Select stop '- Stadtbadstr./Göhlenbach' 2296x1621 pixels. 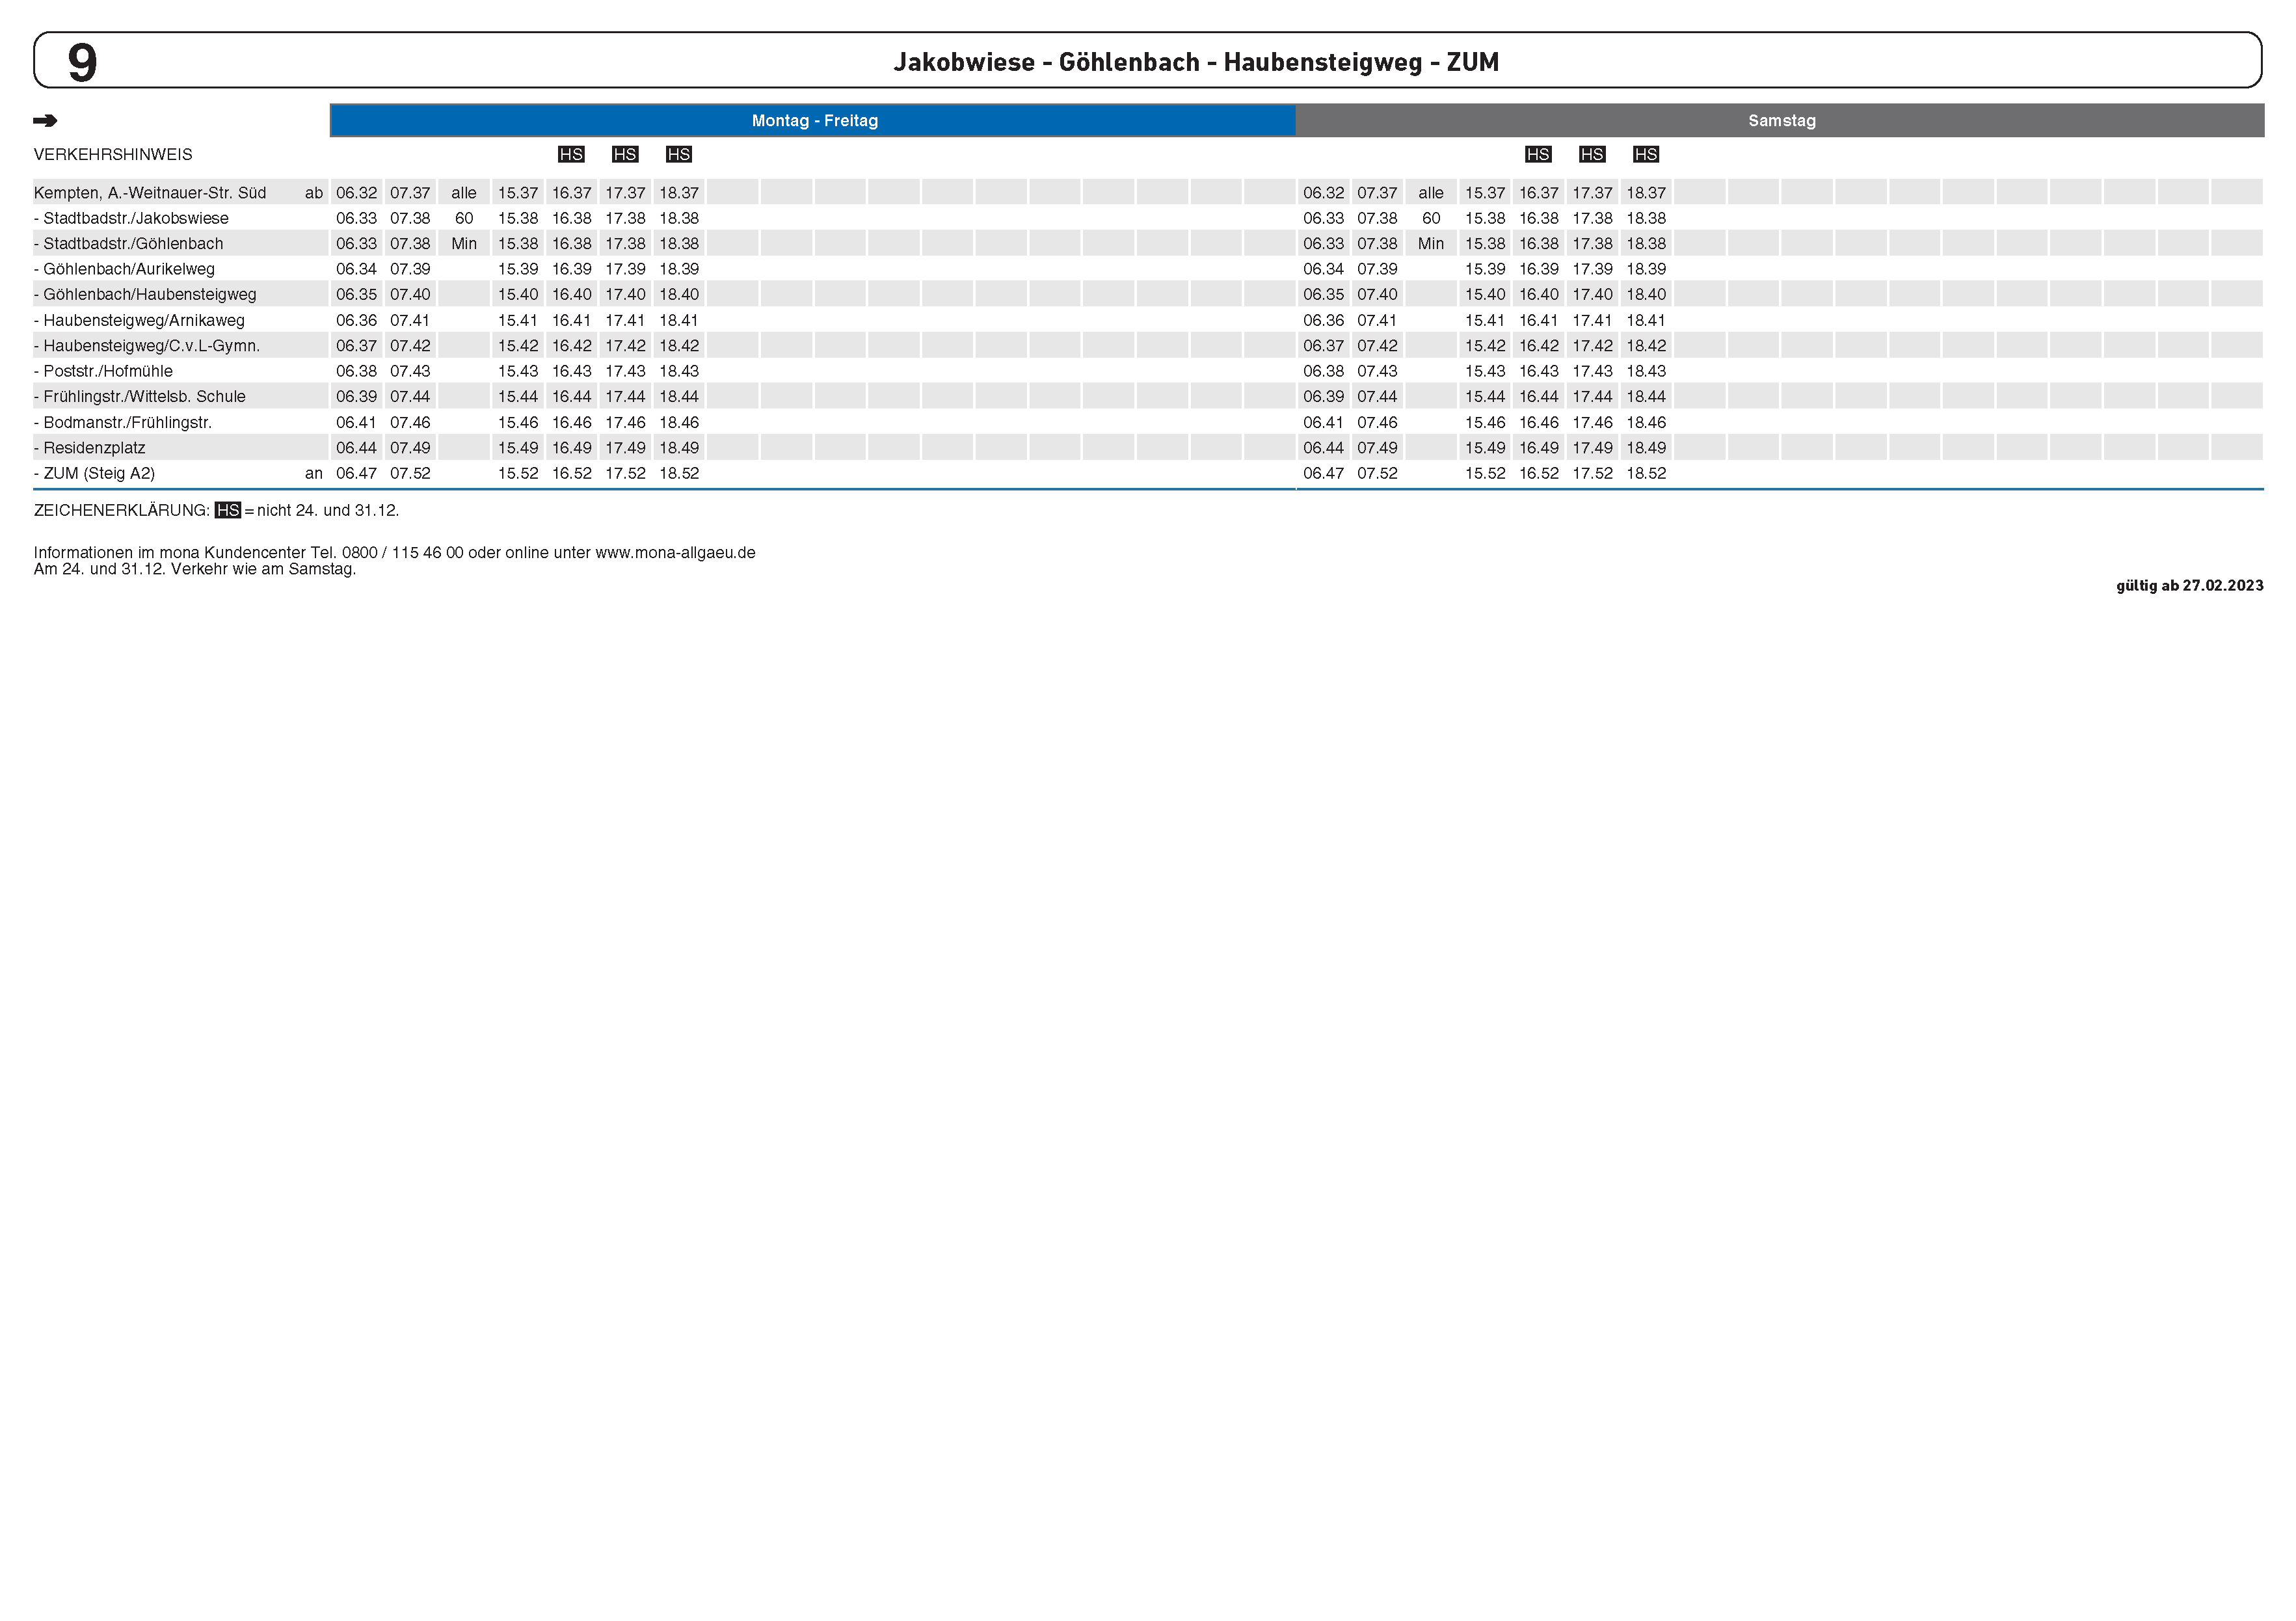coord(128,243)
